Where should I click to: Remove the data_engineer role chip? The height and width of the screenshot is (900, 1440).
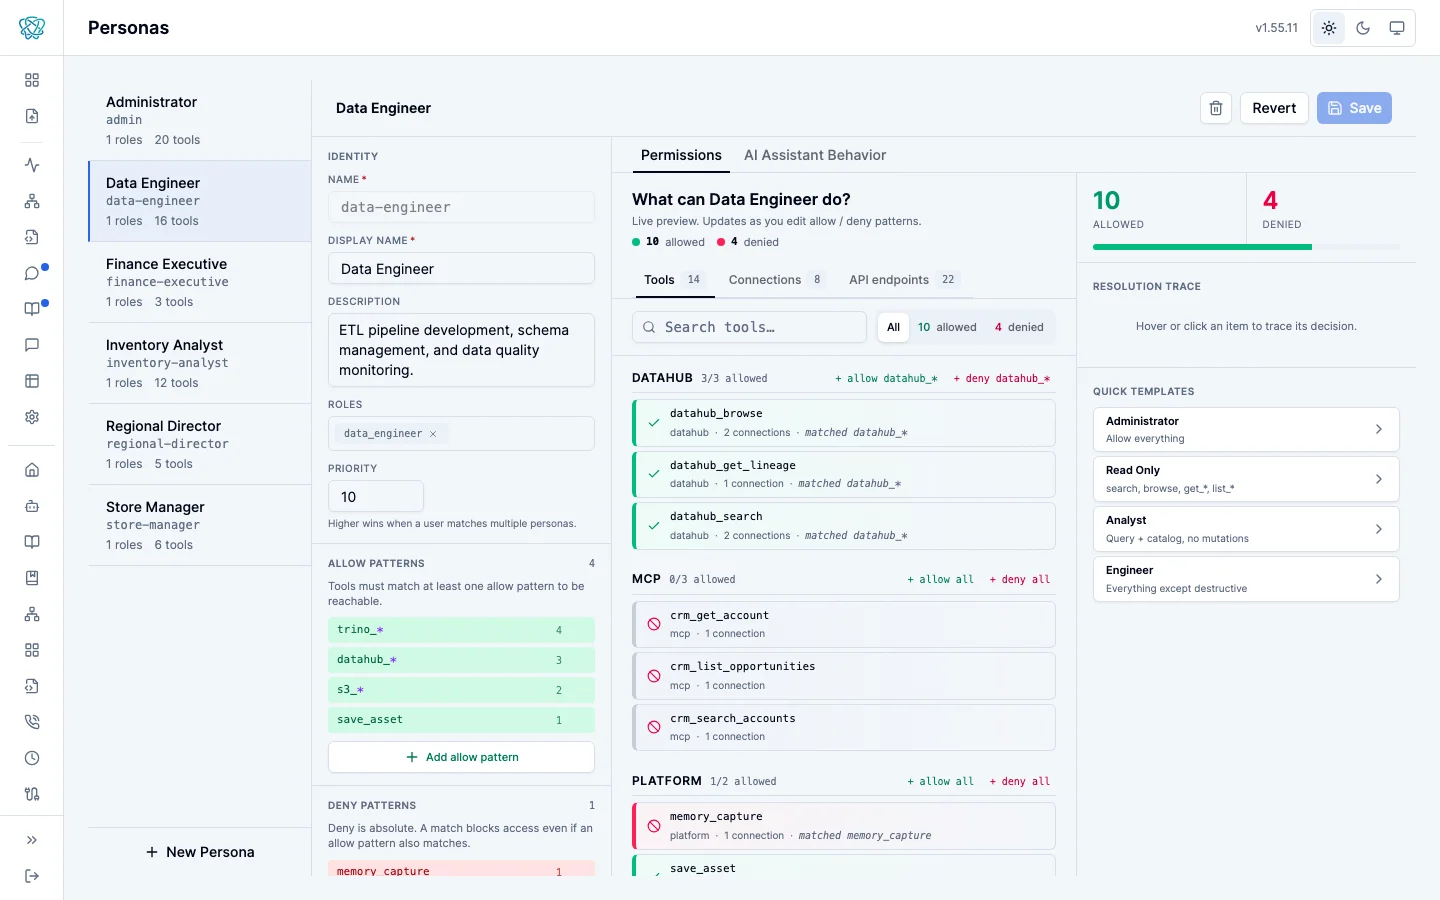[x=433, y=434]
